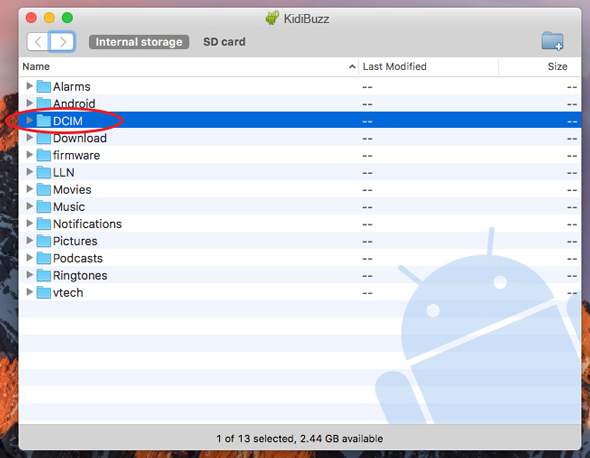
Task: Expand the Alarms folder disclosure triangle
Action: click(29, 86)
